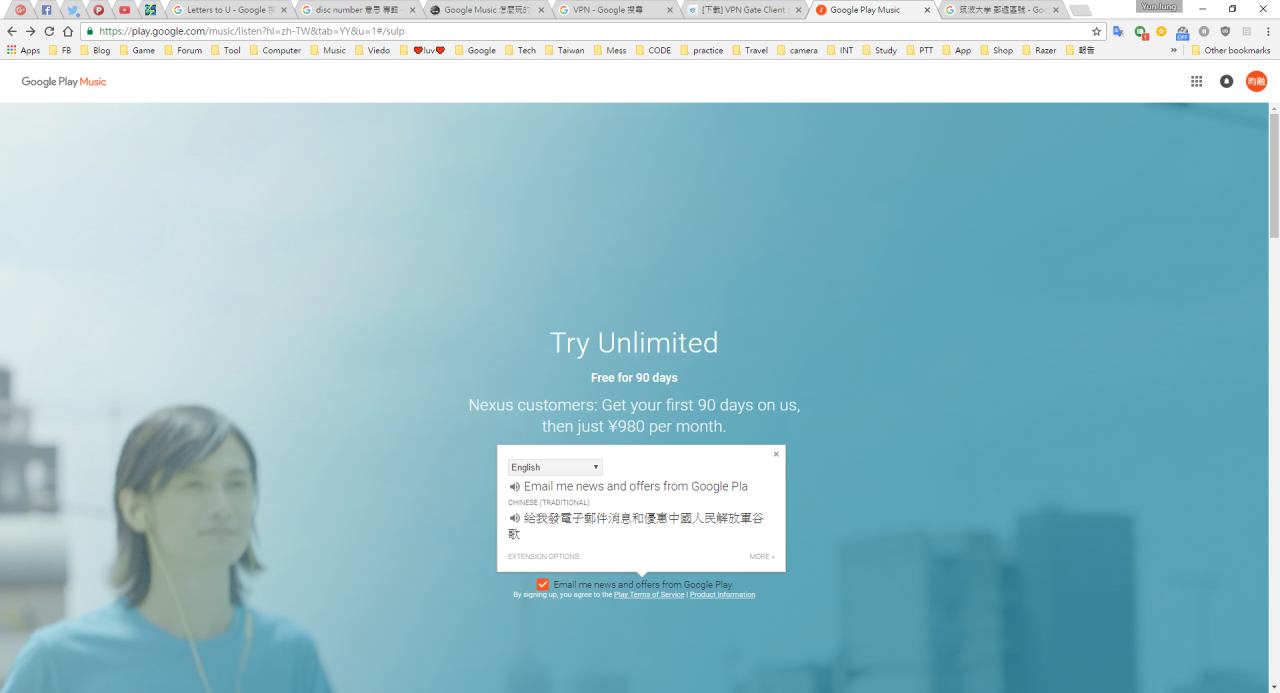1280x693 pixels.
Task: Open CODE bookmark folder
Action: click(653, 50)
